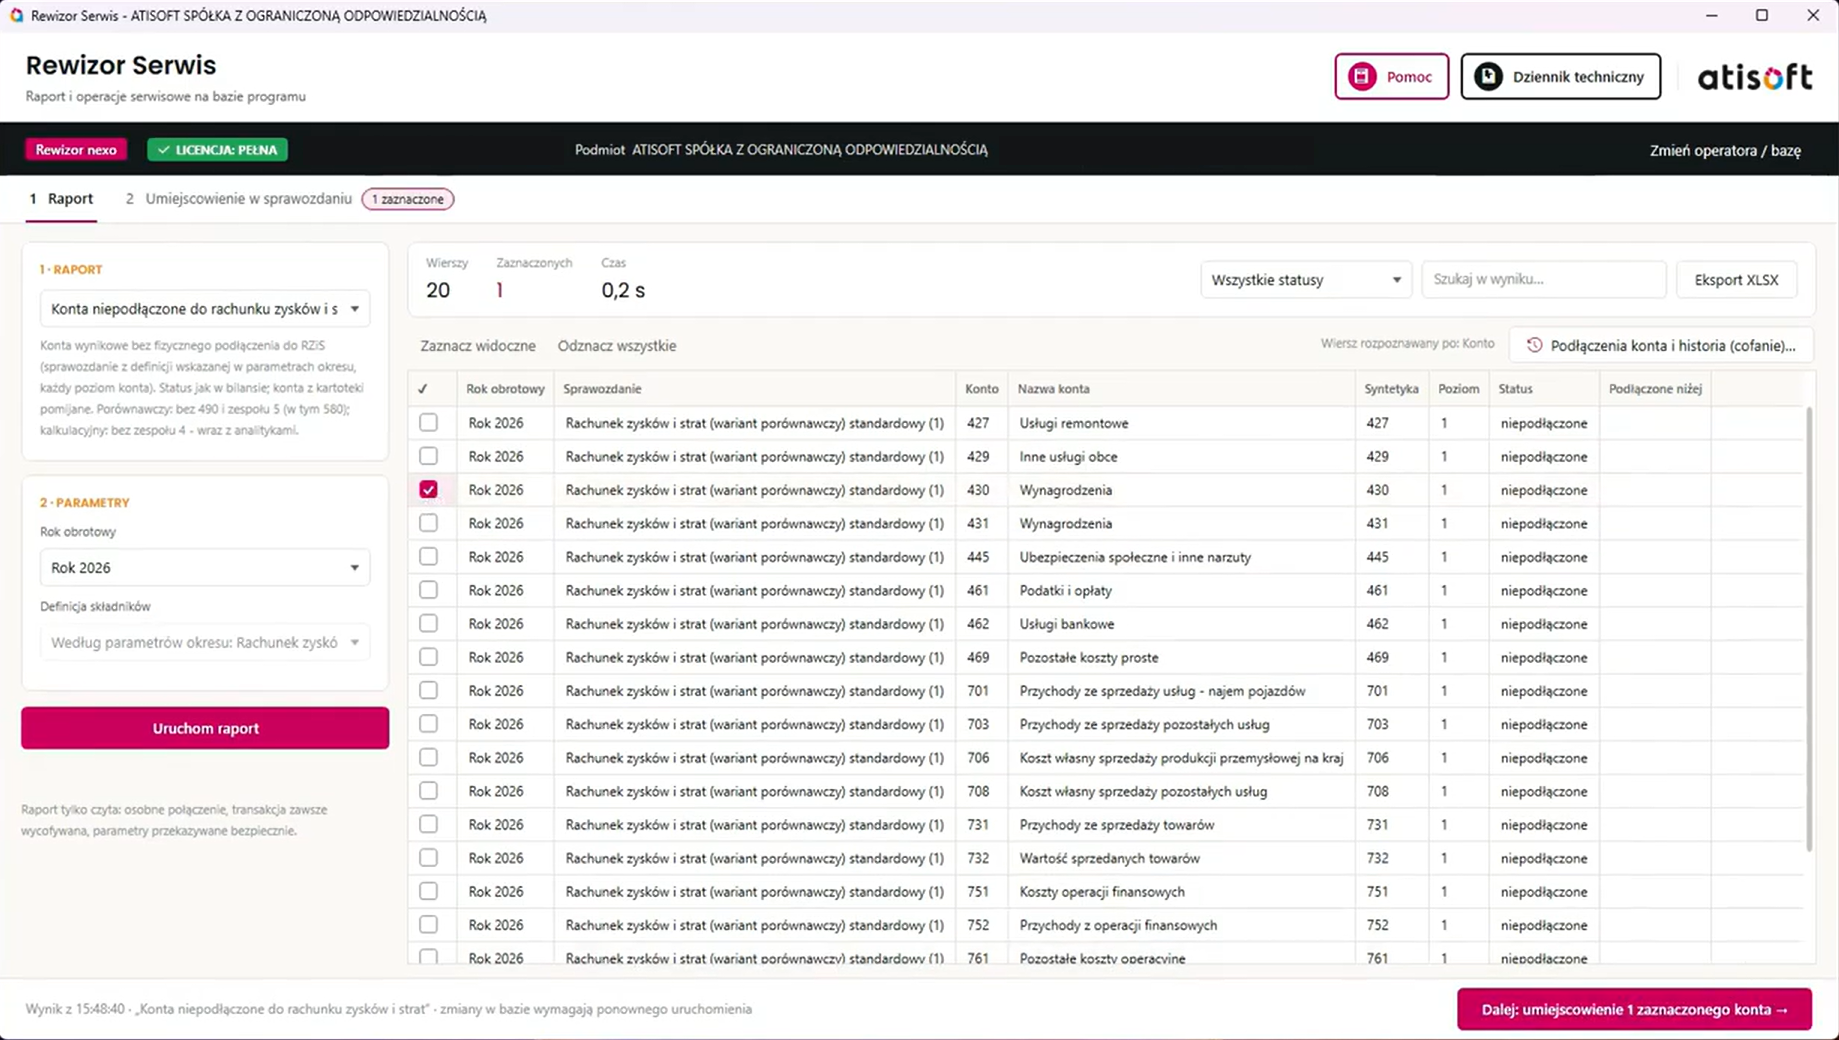Run the report with Uruchom raport
This screenshot has height=1040, width=1839.
205,728
